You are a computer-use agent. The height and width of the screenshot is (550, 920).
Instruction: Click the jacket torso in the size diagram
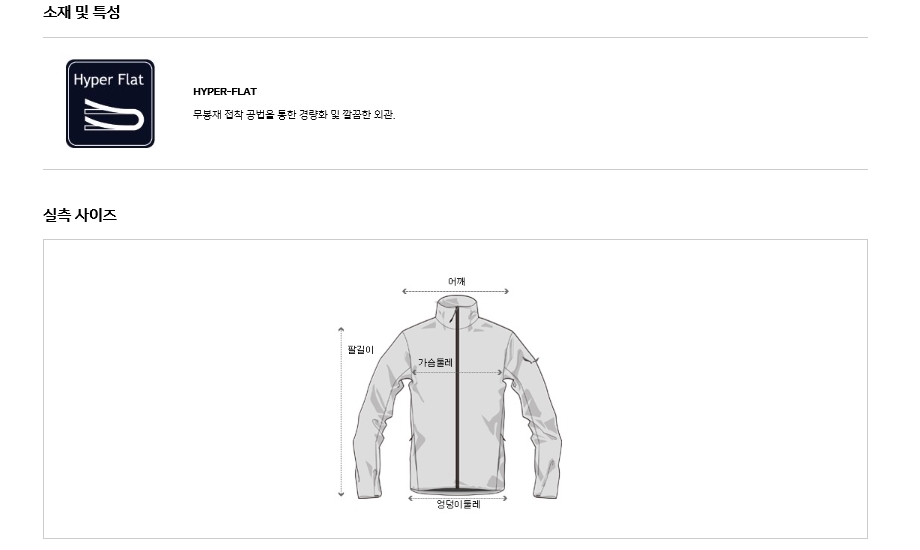(x=457, y=411)
